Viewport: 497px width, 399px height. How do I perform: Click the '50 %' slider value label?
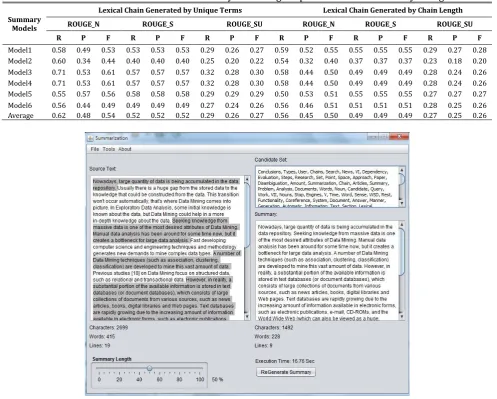pyautogui.click(x=217, y=380)
